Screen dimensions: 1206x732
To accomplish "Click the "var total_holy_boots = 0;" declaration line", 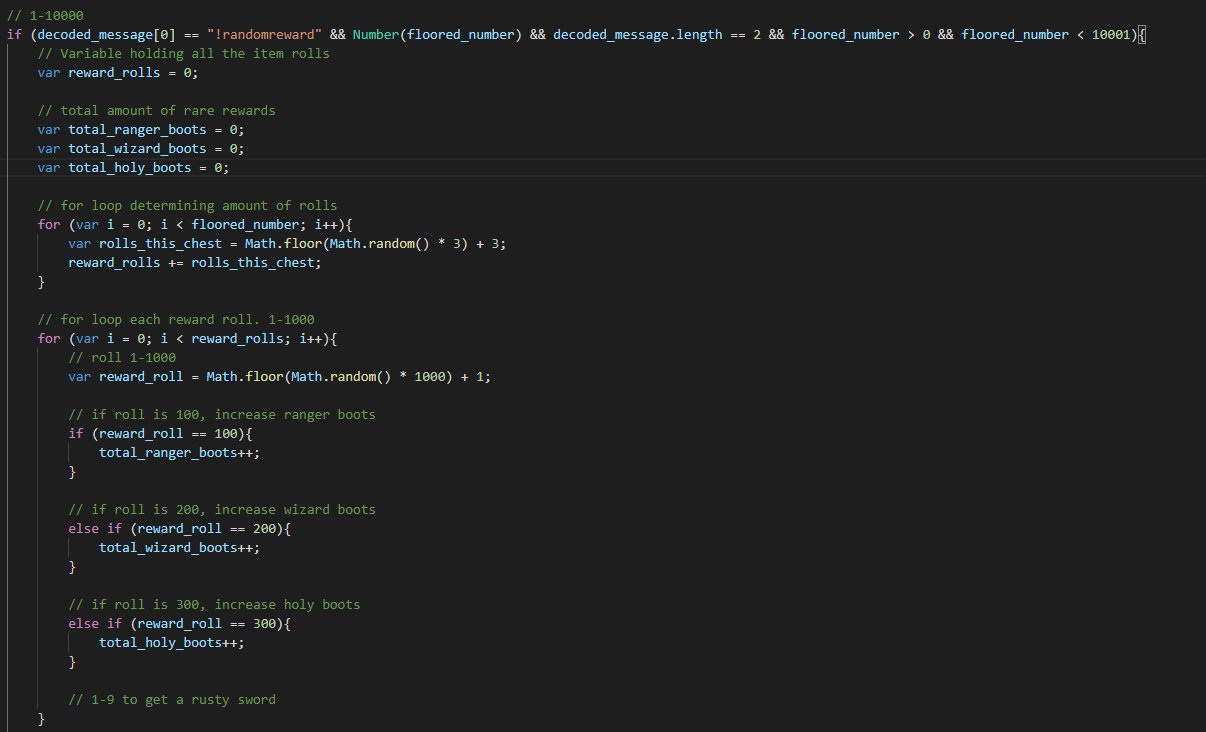I will [133, 168].
